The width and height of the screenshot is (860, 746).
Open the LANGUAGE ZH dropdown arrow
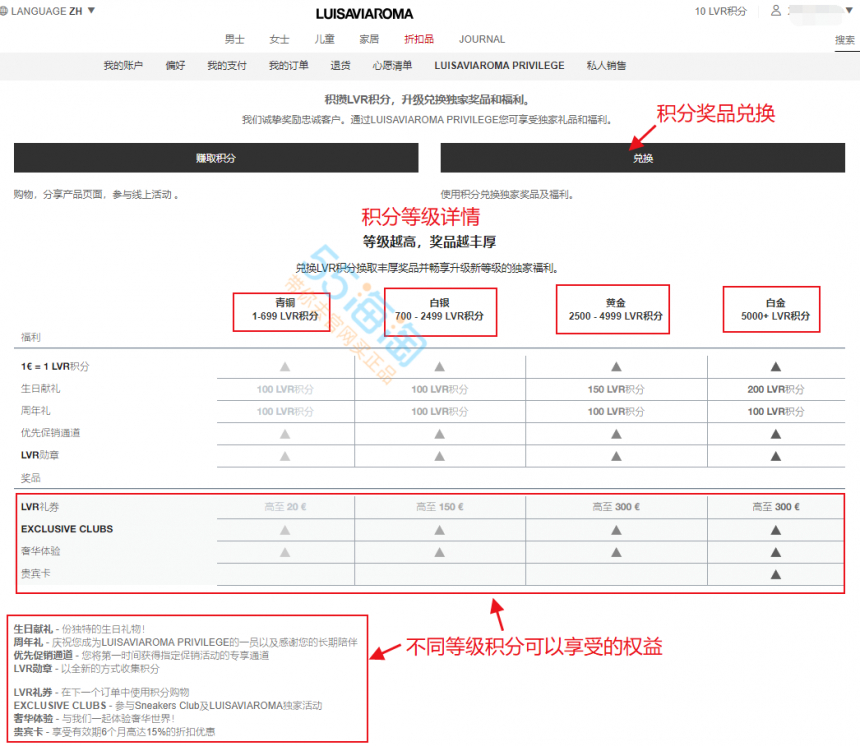92,10
